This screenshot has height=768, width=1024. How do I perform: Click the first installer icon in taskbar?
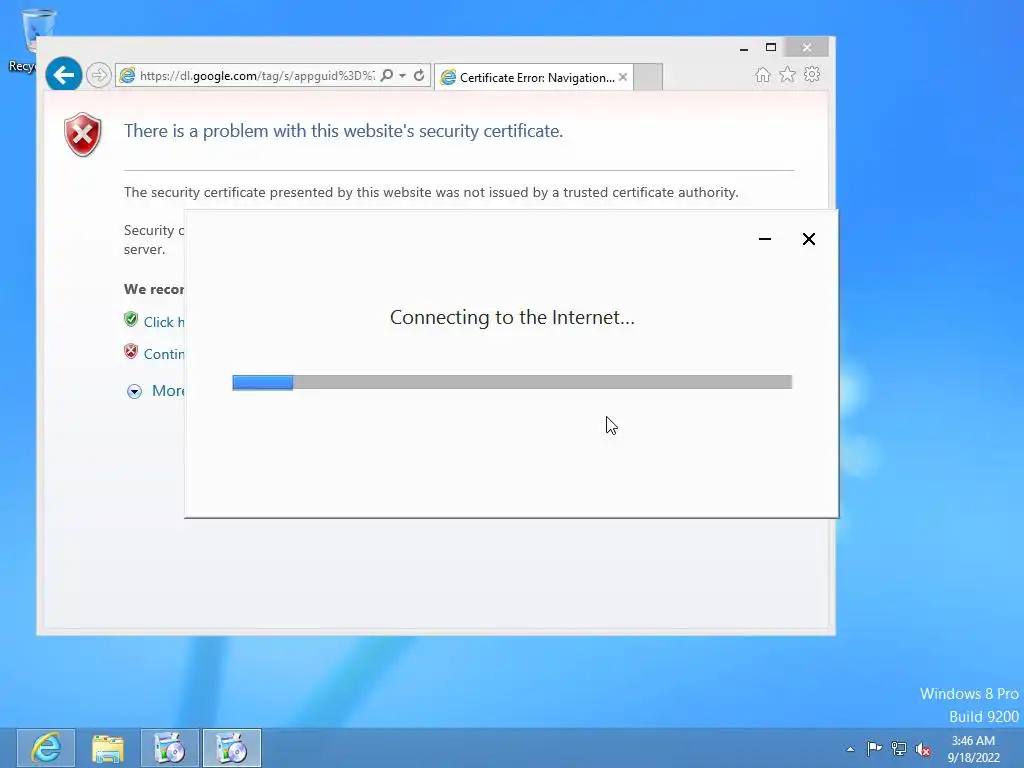[170, 748]
